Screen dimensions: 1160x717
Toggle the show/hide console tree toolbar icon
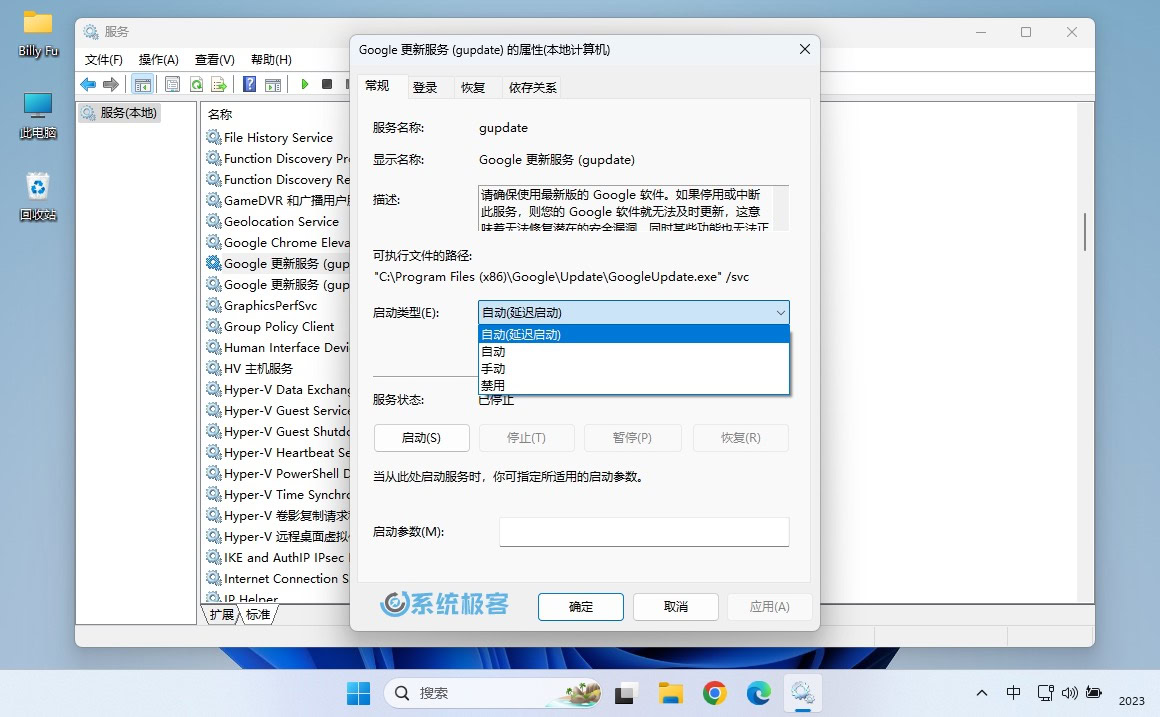(142, 84)
